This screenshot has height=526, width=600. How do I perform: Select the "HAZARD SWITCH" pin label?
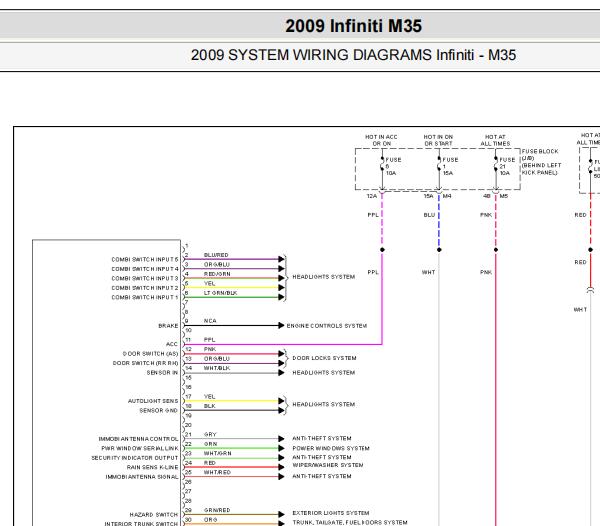[154, 515]
